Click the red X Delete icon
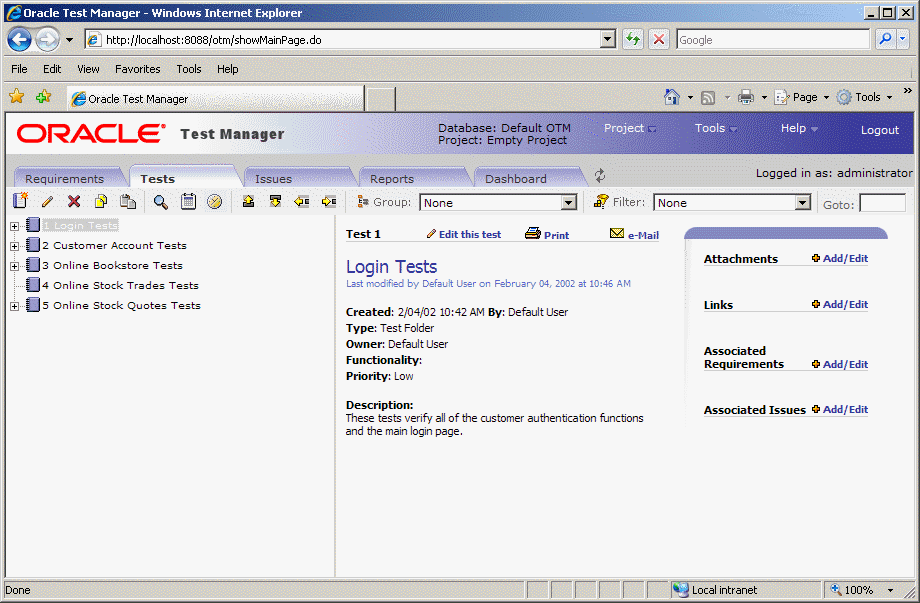This screenshot has width=920, height=603. coord(74,202)
